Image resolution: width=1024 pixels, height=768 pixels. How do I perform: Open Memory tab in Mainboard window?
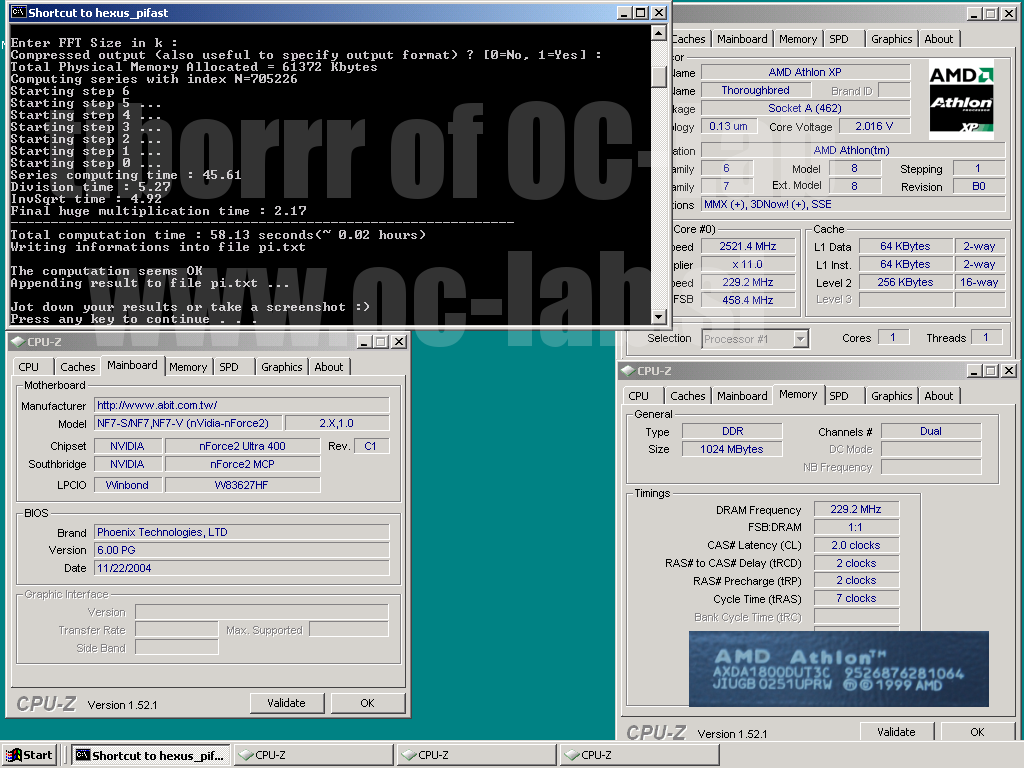click(x=188, y=367)
